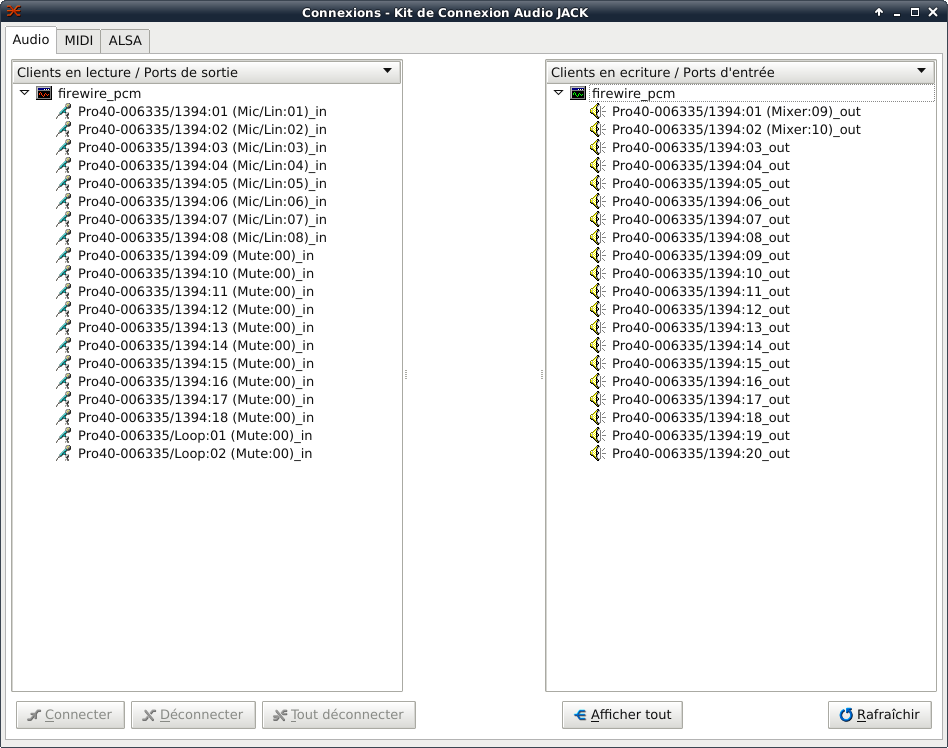
Task: Click the microphone icon for Mic/Lin:05_in port
Action: tap(63, 184)
